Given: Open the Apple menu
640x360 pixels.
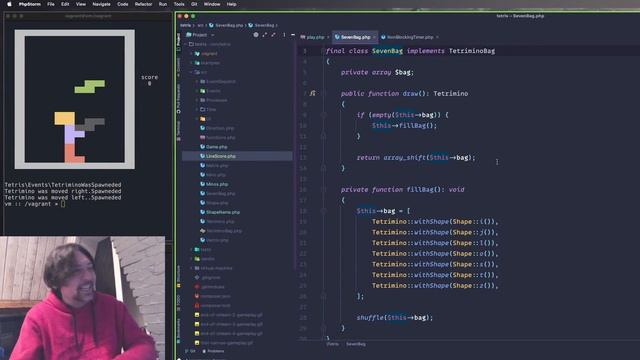Looking at the screenshot, I should (9, 4).
